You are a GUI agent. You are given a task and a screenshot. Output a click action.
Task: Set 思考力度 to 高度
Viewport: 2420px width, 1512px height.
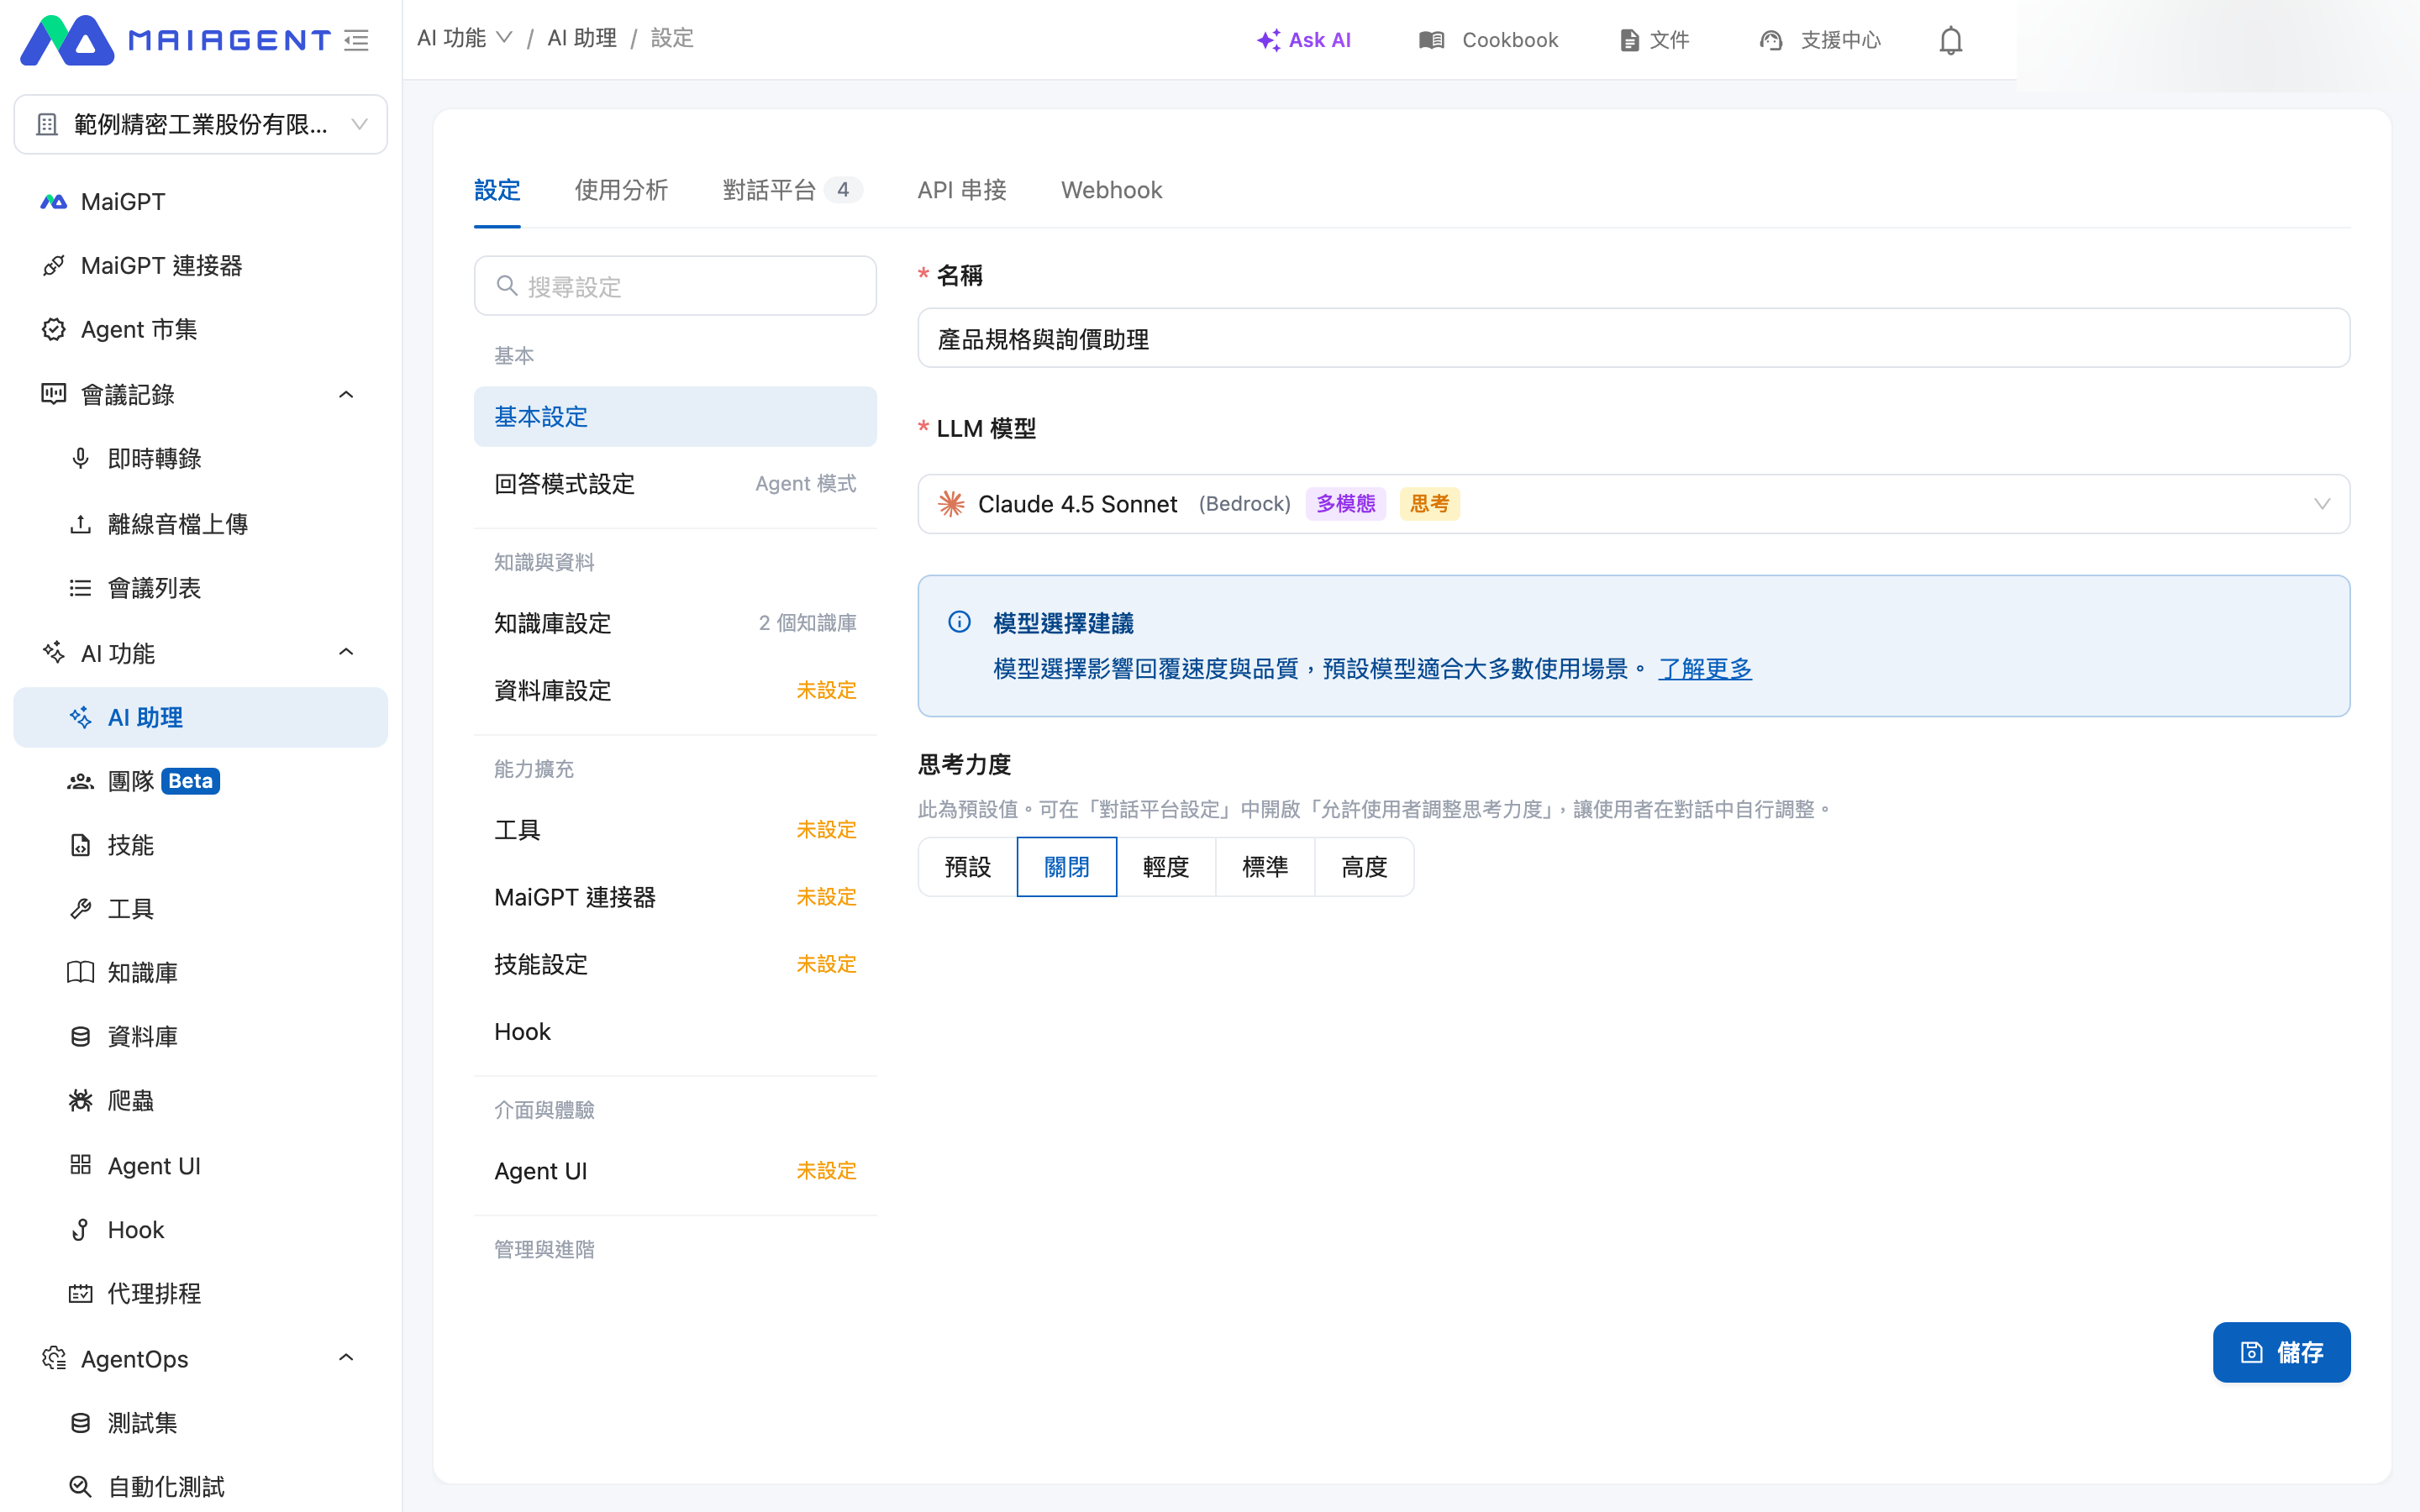pyautogui.click(x=1364, y=867)
